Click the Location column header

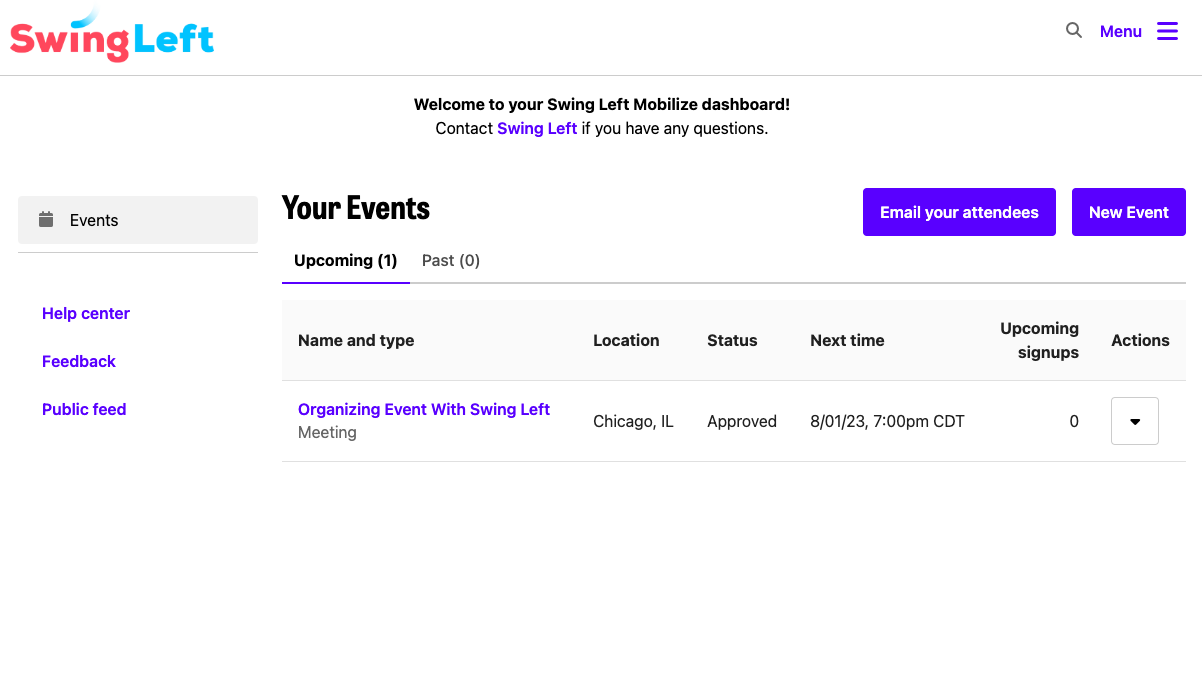click(x=626, y=340)
